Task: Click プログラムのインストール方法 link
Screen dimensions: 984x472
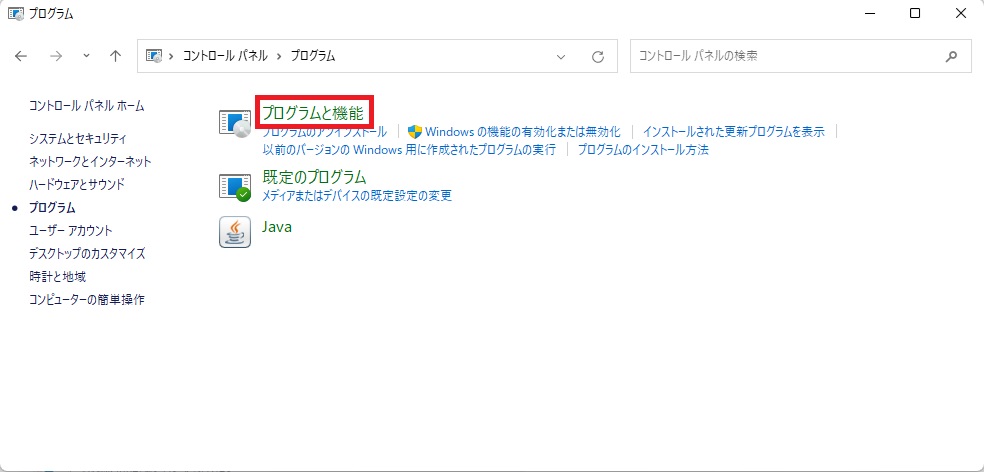Action: 643,150
